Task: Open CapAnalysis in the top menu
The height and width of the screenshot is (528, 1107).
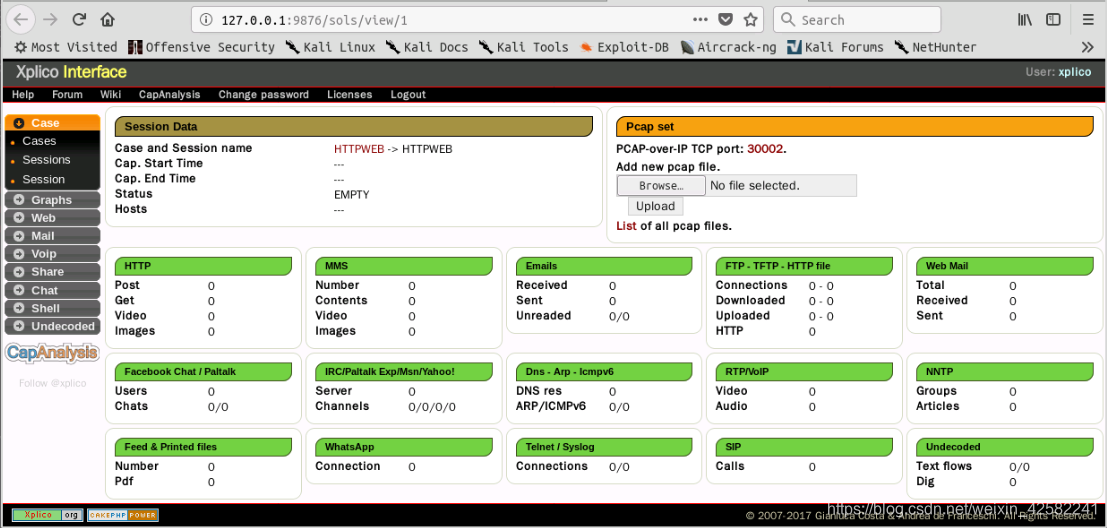Action: click(x=169, y=95)
